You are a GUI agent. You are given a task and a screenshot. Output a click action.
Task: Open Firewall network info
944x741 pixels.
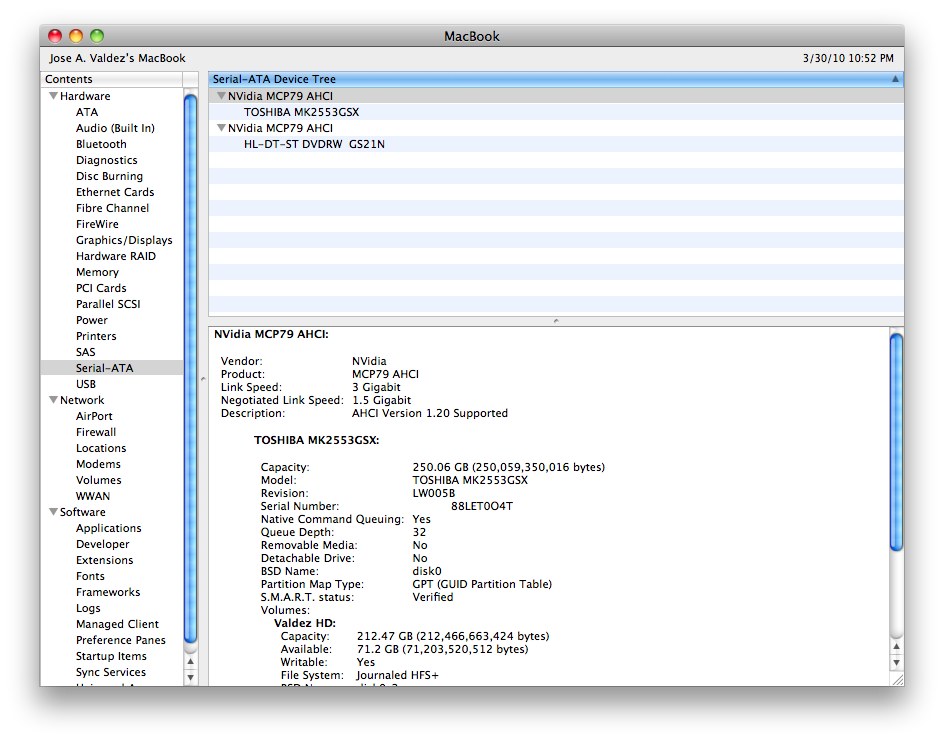(x=96, y=432)
